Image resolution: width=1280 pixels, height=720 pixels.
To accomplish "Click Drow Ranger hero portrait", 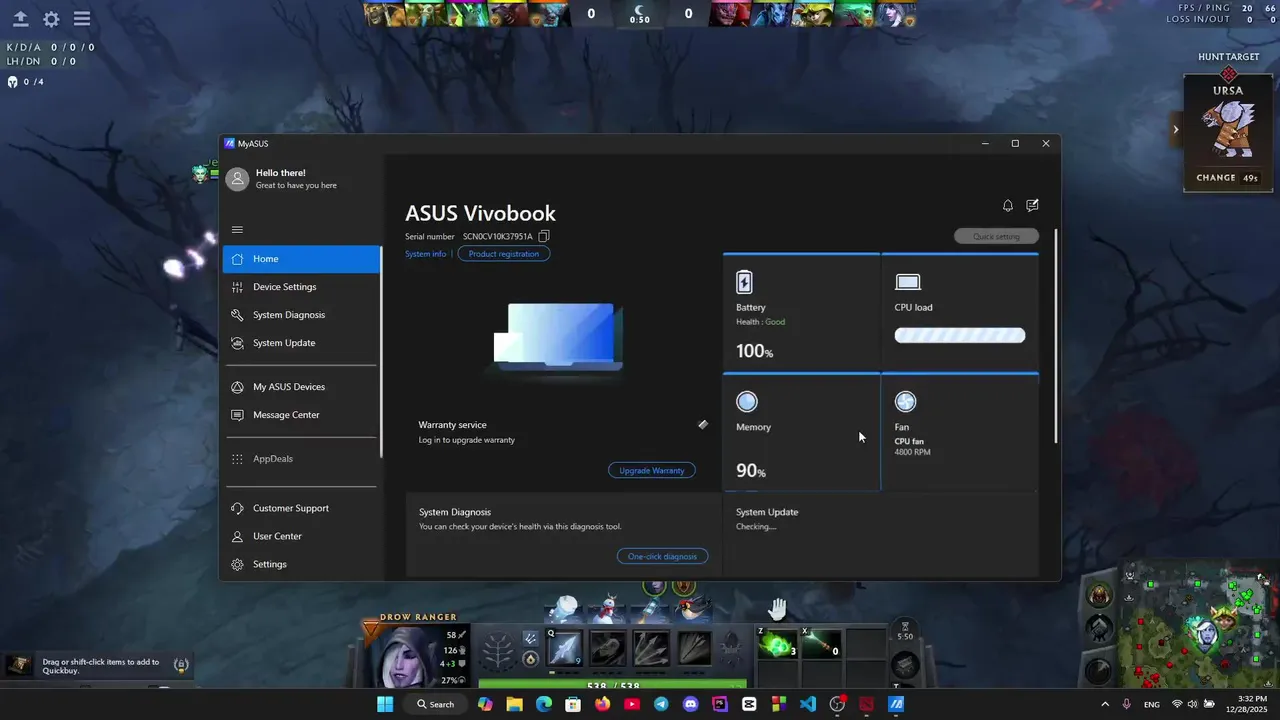I will coord(410,656).
